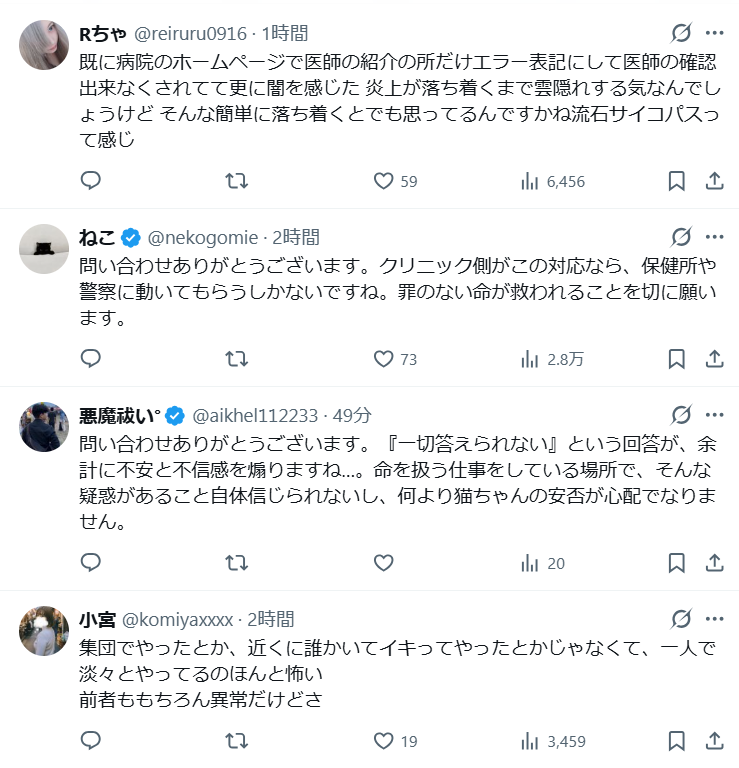Bookmark Rちゃ's tweet

point(676,181)
